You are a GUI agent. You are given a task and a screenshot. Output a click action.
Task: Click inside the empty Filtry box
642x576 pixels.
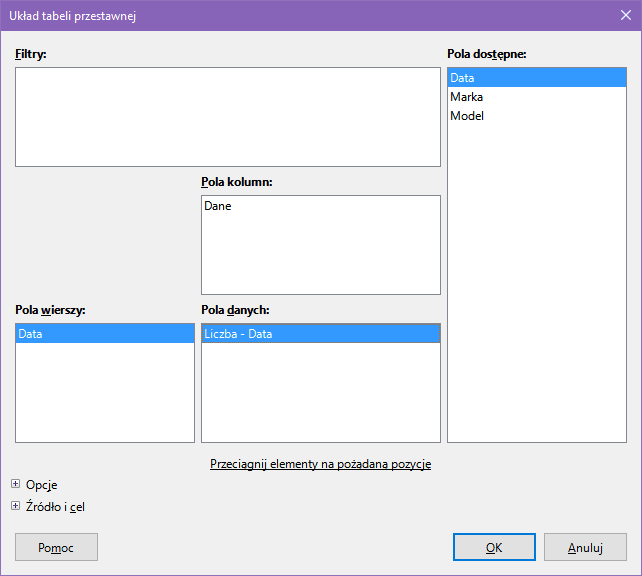coord(228,116)
